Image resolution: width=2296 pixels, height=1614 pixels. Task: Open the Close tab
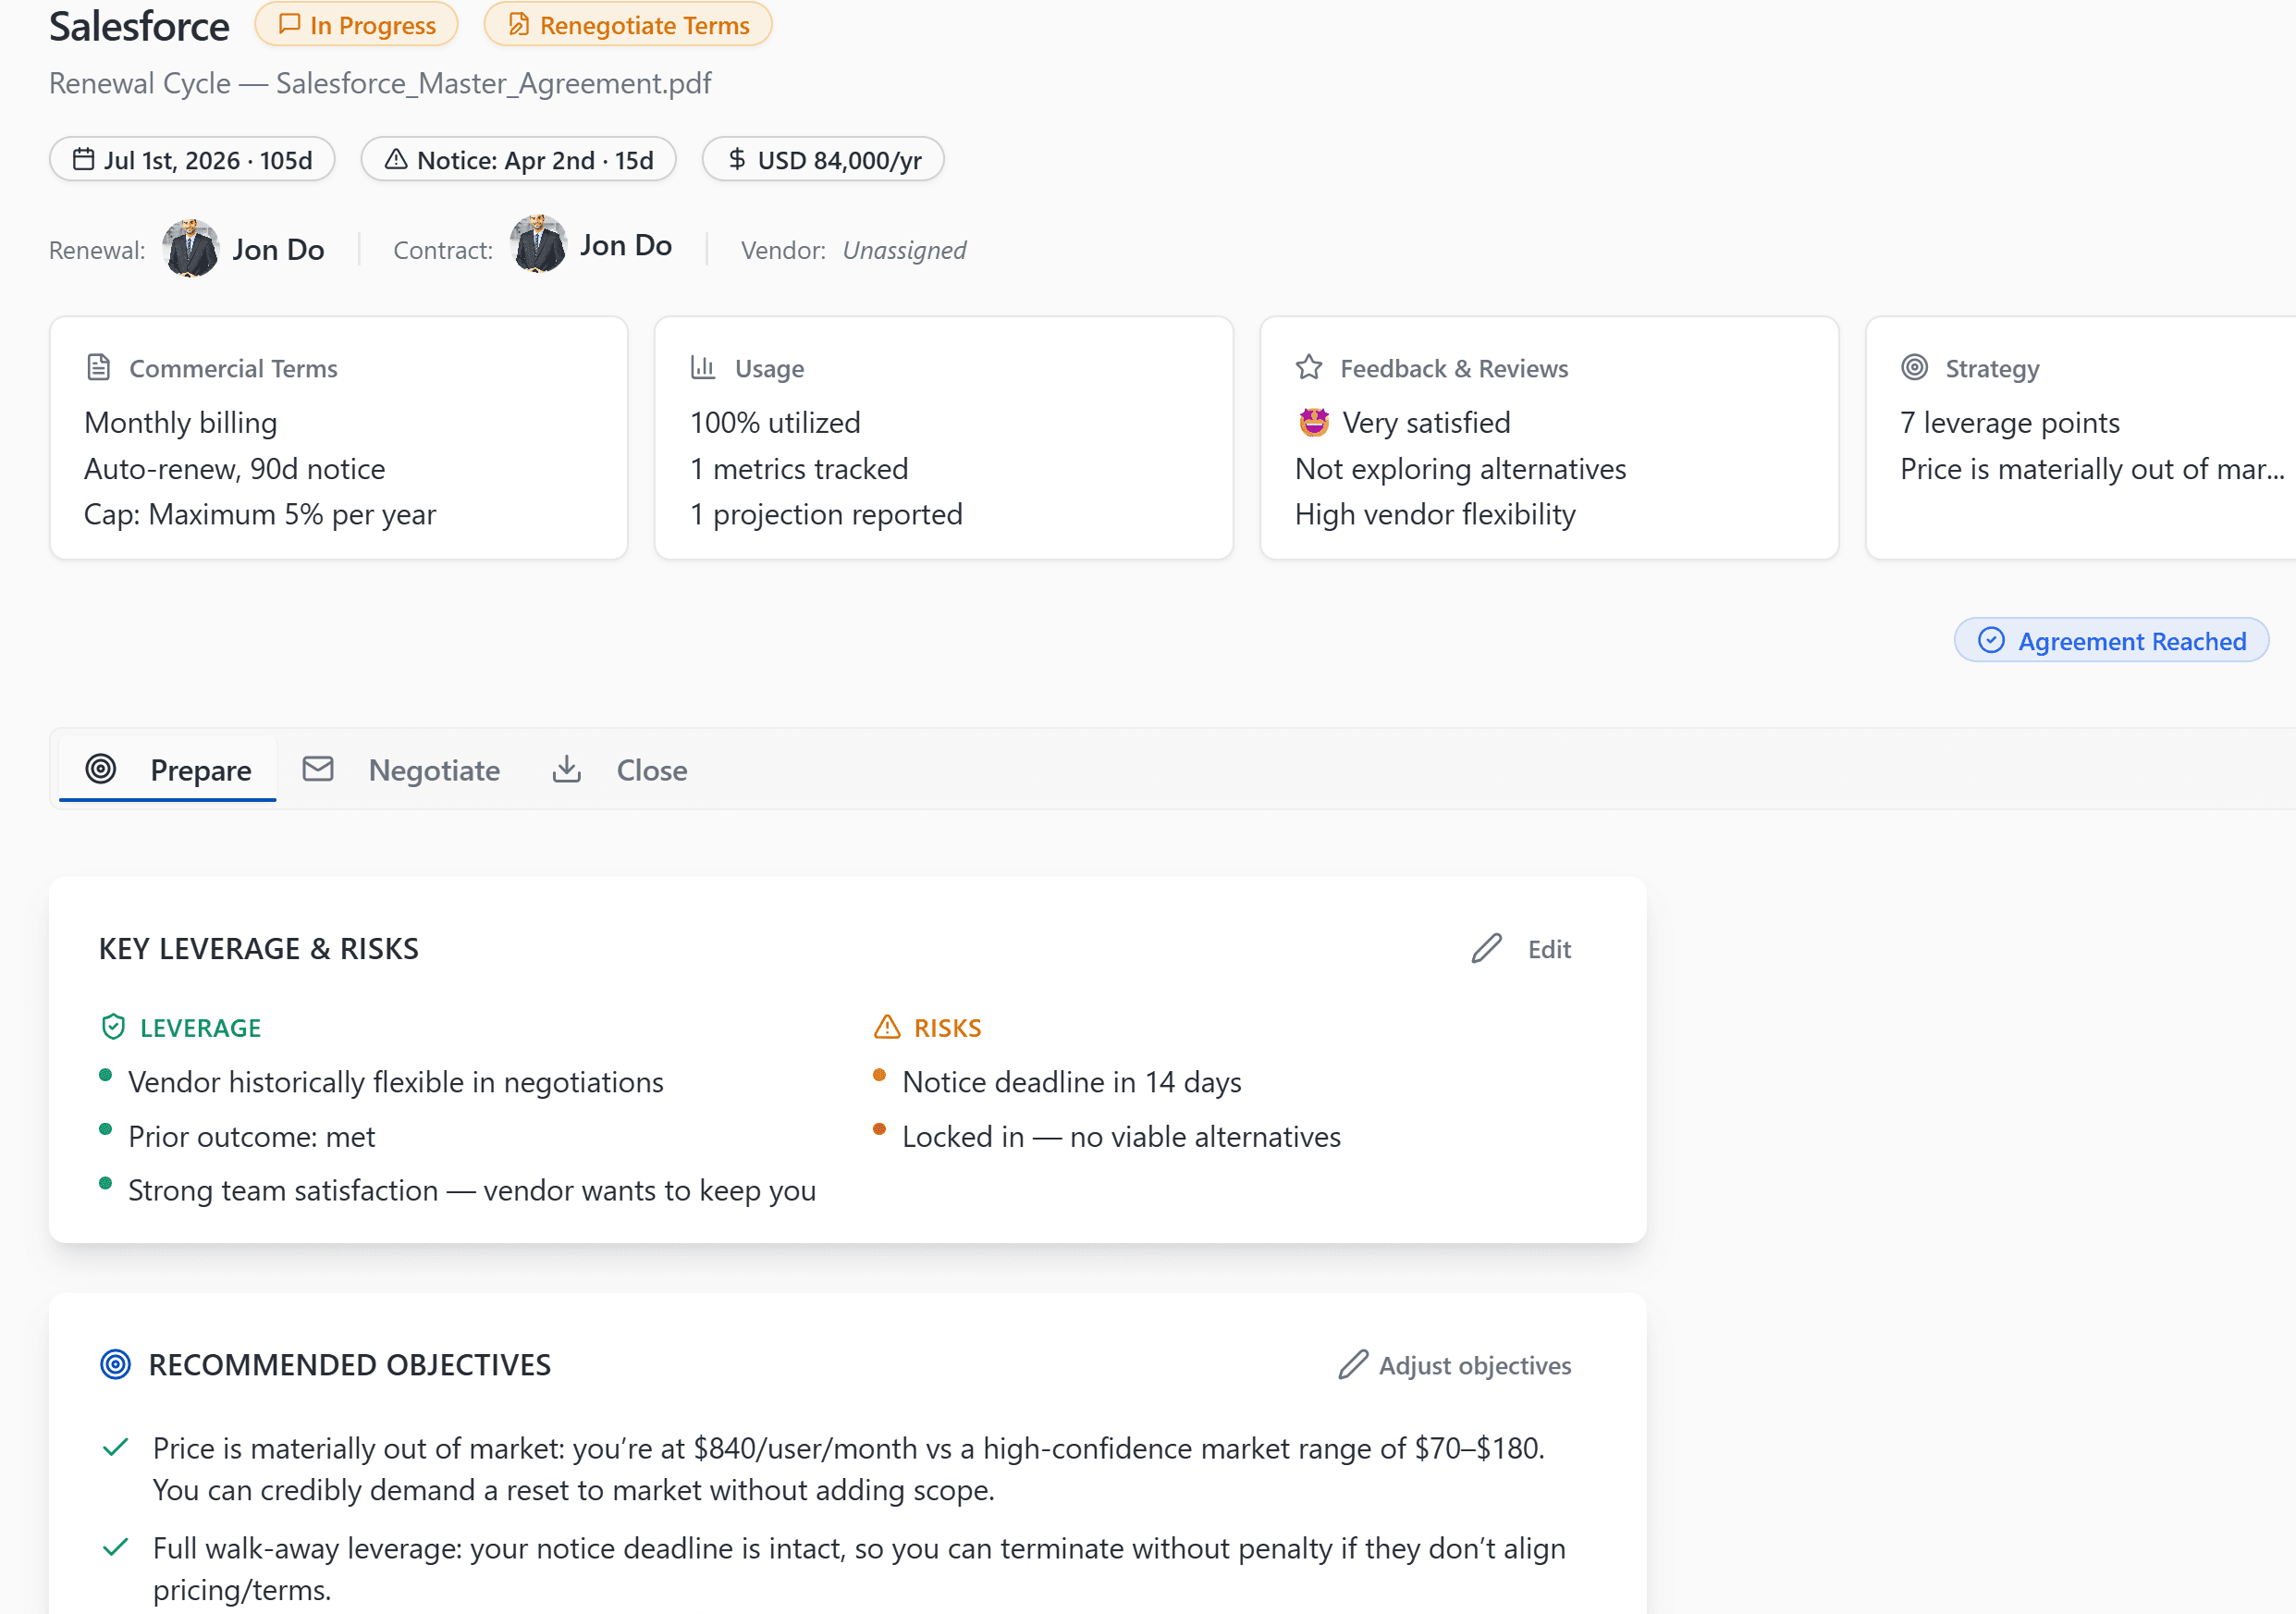[620, 770]
